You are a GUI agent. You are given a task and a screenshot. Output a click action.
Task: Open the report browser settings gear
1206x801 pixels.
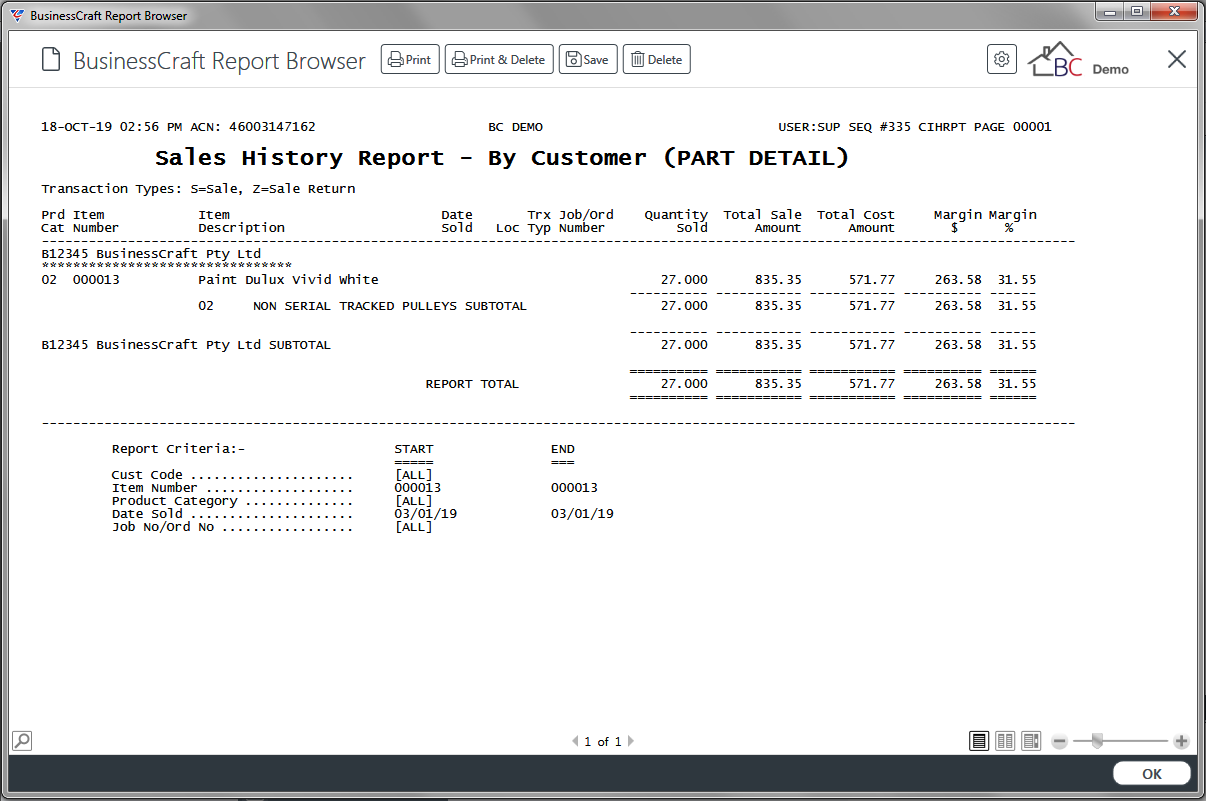click(x=1001, y=59)
